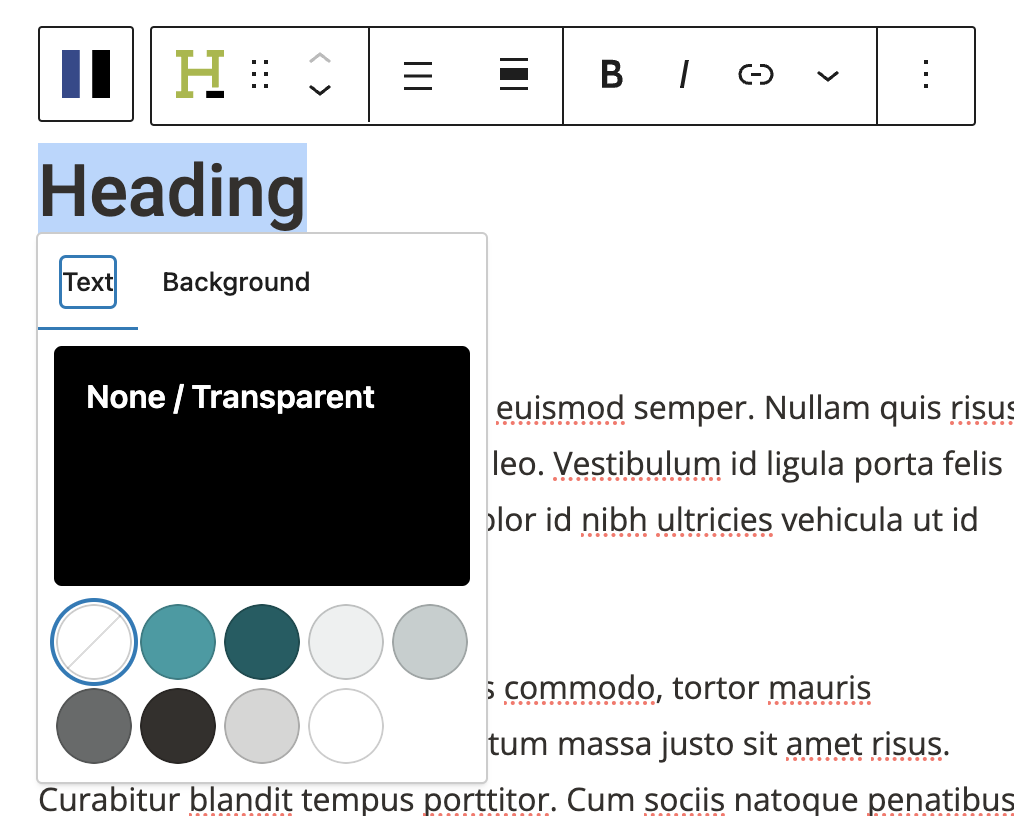Insert a link on selected text
This screenshot has width=1014, height=816.
(x=755, y=75)
